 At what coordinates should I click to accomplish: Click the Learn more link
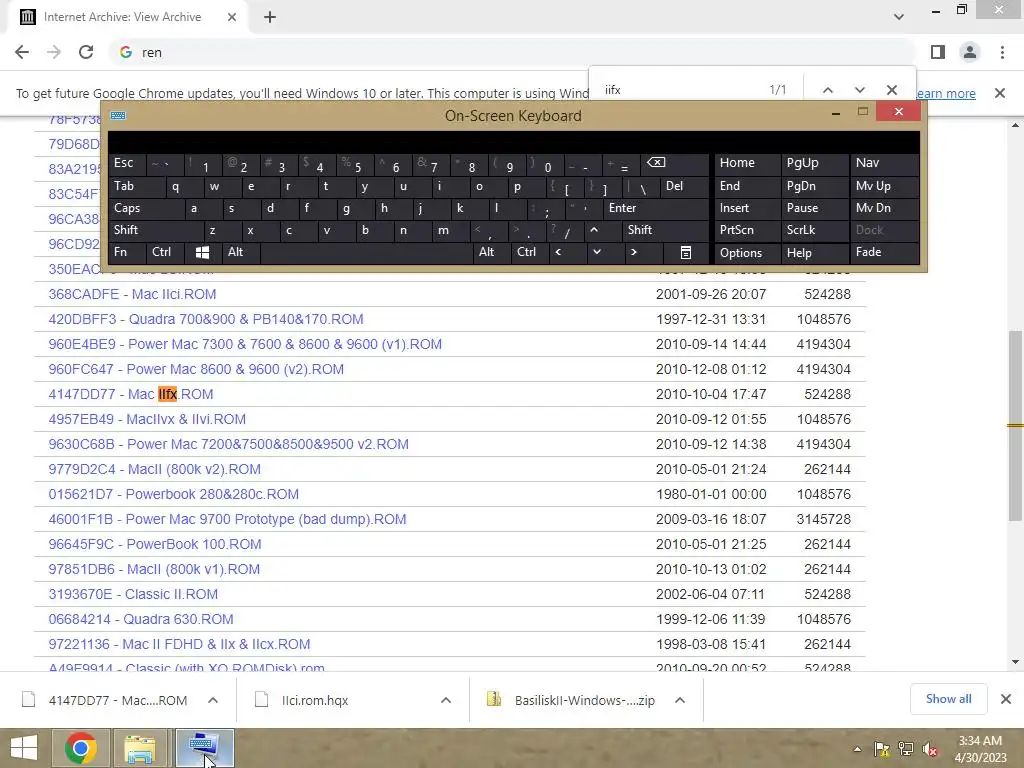(x=946, y=93)
